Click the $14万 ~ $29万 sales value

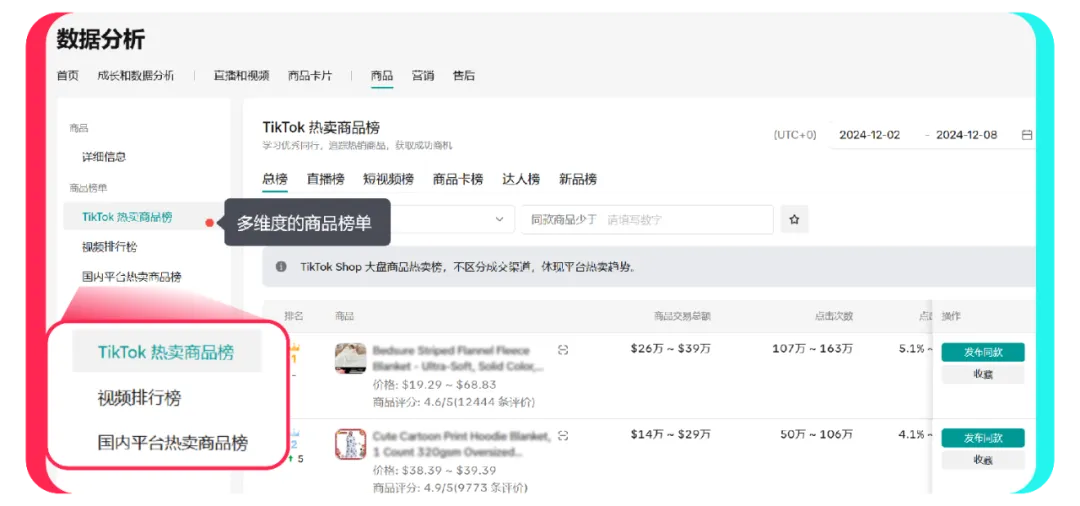pos(671,435)
